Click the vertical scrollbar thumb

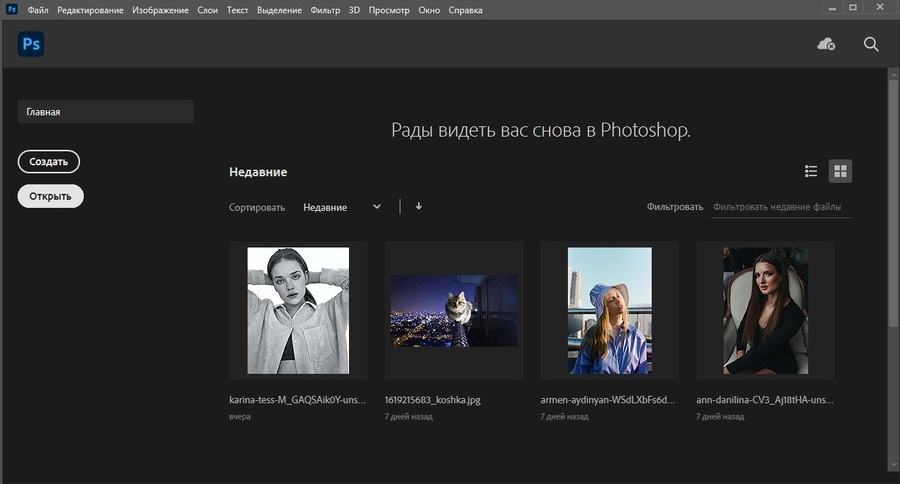pos(893,204)
